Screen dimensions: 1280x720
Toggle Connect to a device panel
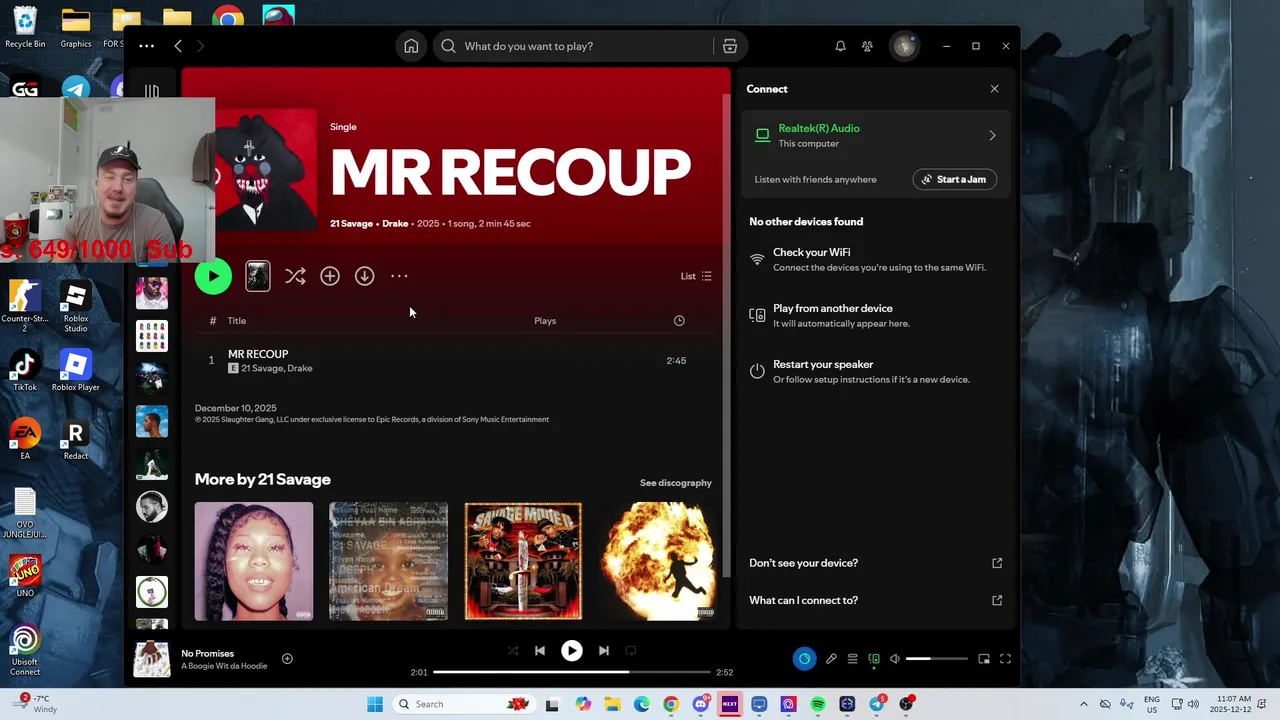click(874, 659)
